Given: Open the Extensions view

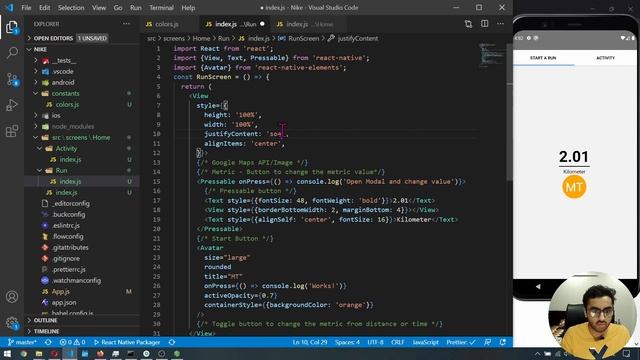Looking at the screenshot, I should tap(12, 131).
